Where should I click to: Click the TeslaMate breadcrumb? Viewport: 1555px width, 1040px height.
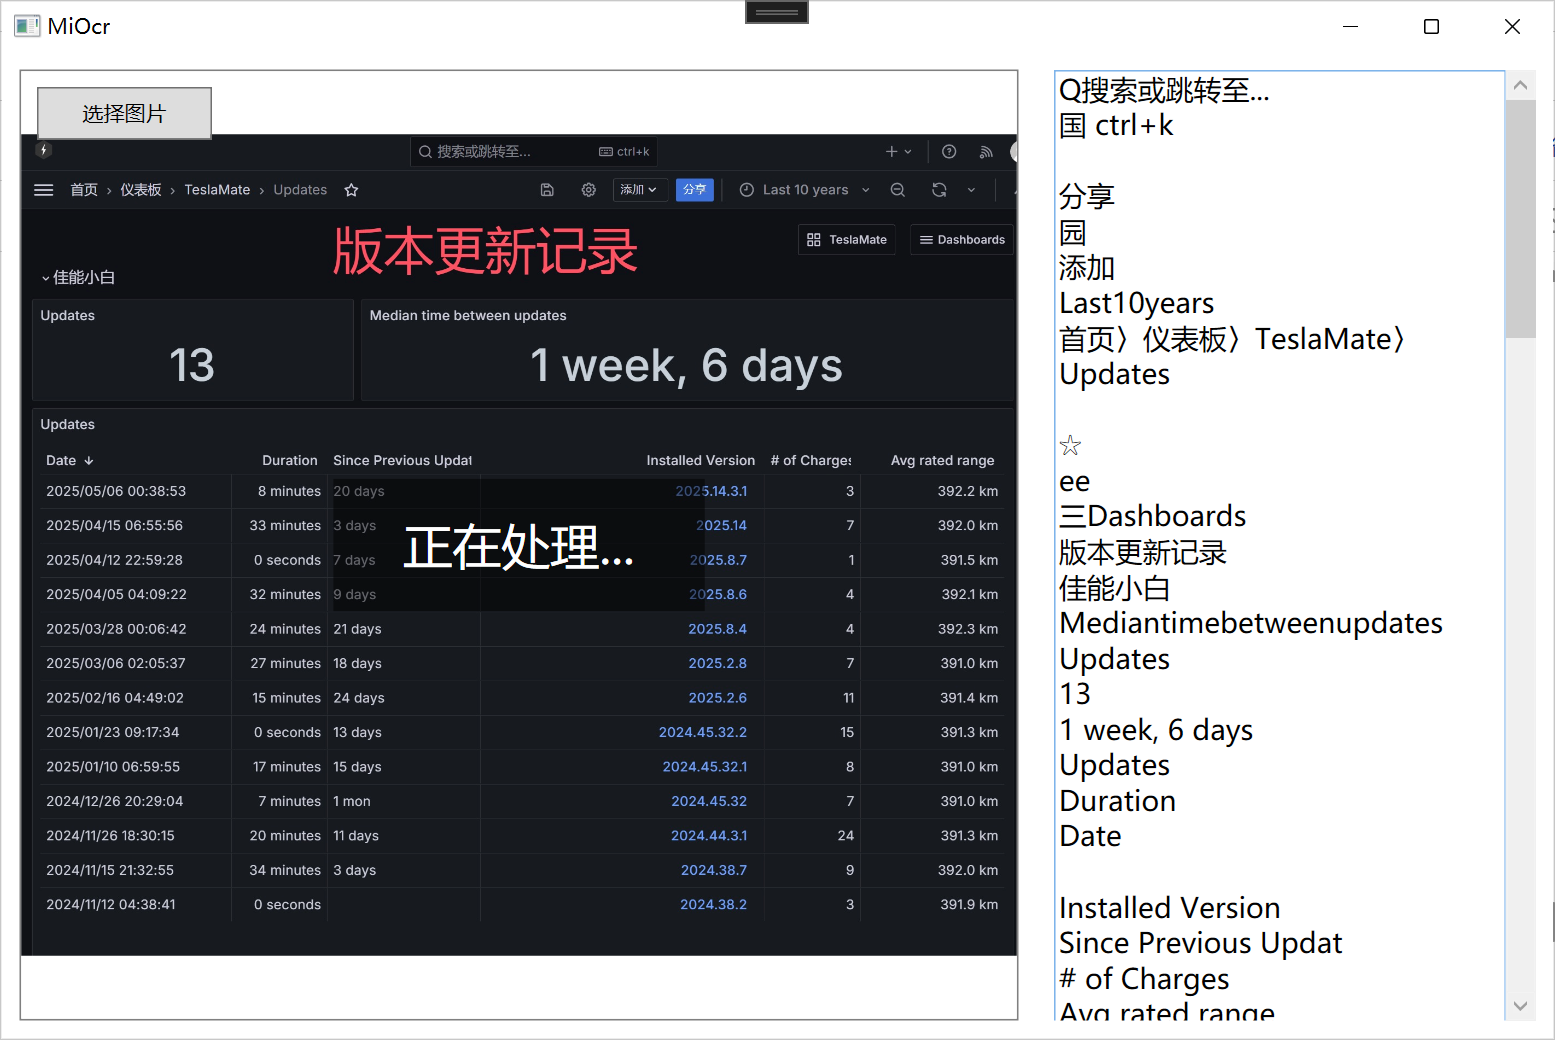click(217, 190)
